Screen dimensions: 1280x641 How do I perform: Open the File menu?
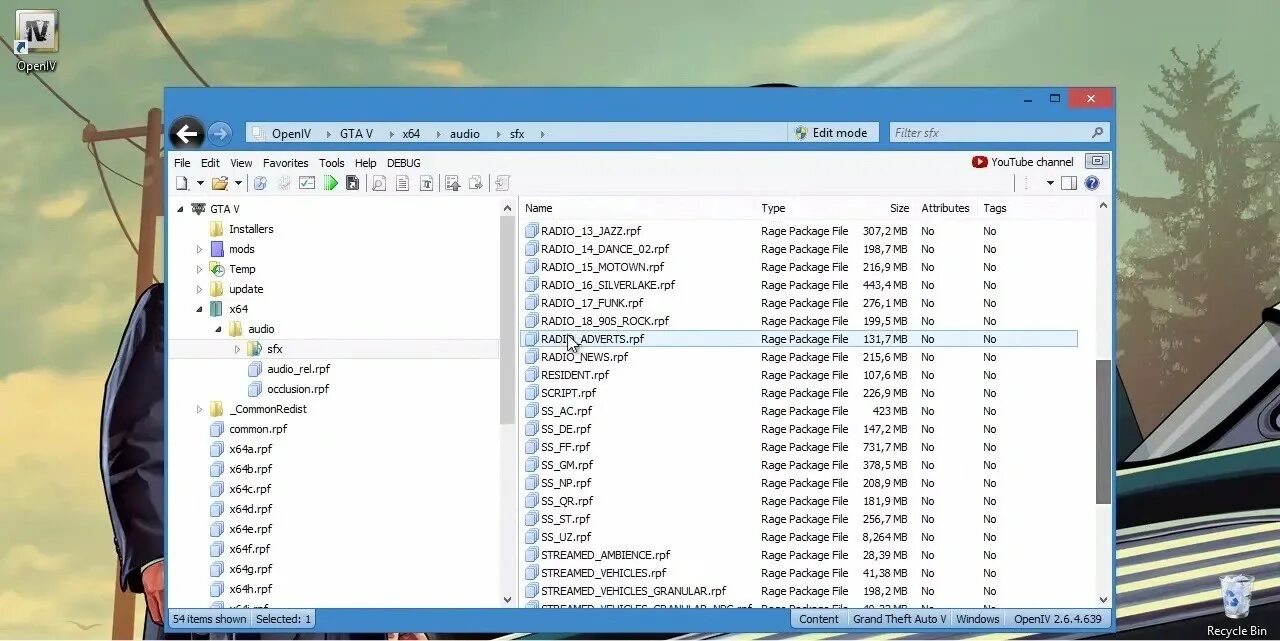click(x=182, y=163)
